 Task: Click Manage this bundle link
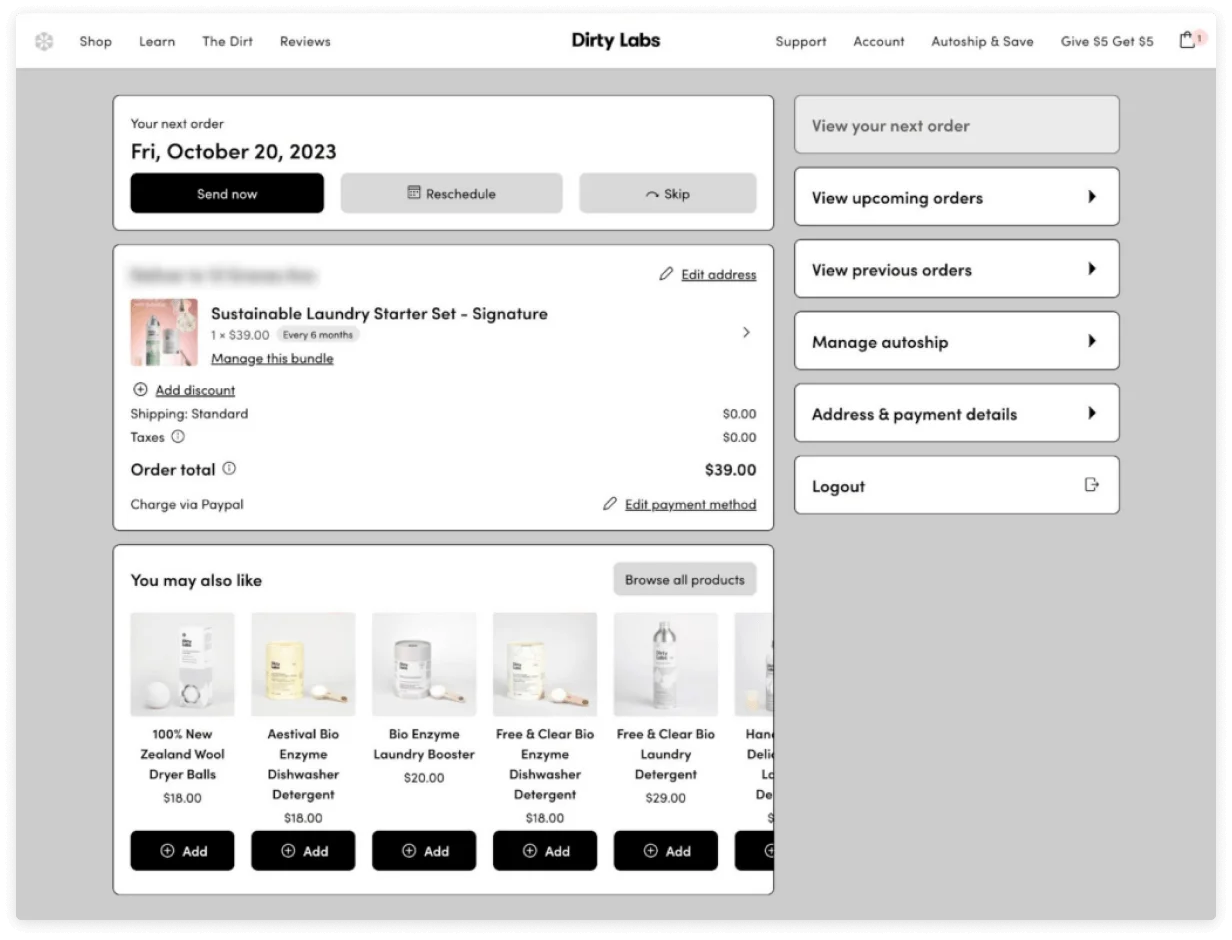[x=272, y=358]
